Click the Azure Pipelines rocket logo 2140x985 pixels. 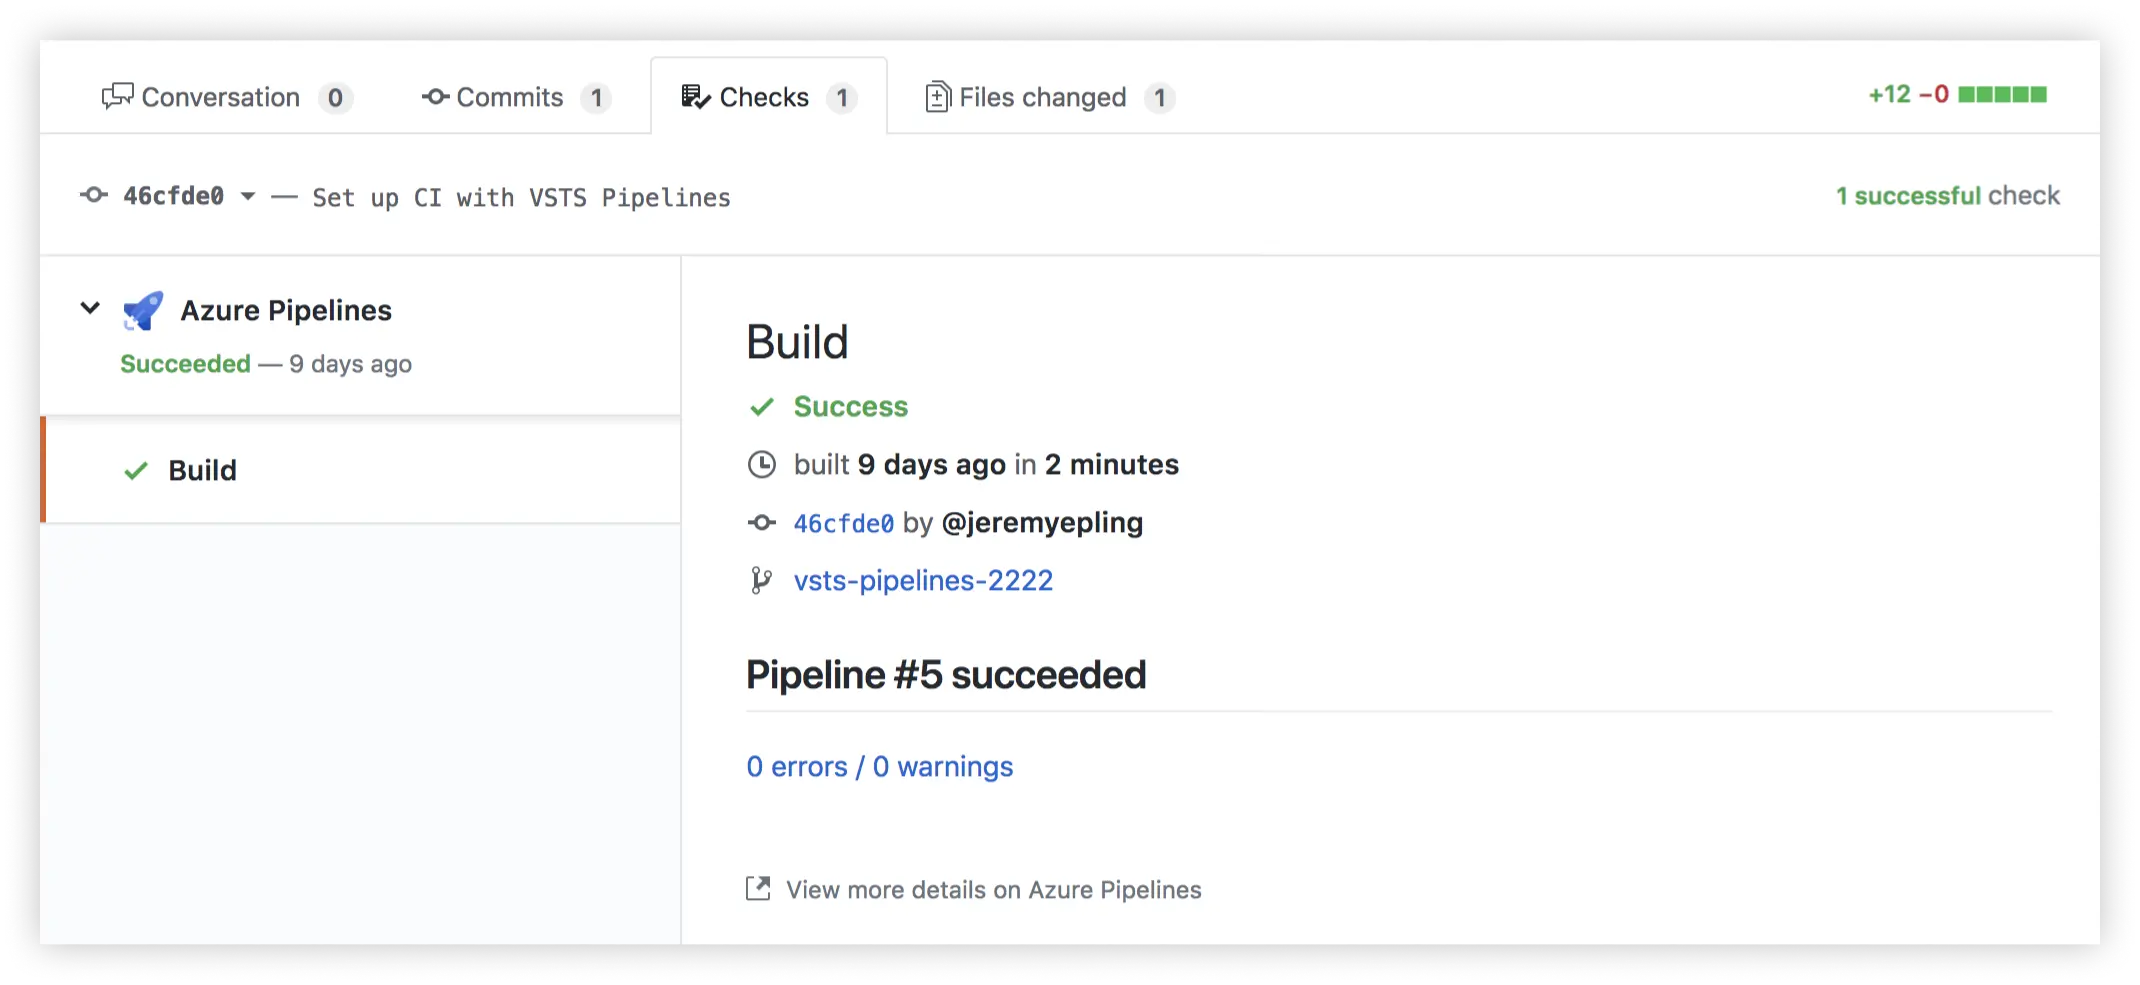coord(143,311)
